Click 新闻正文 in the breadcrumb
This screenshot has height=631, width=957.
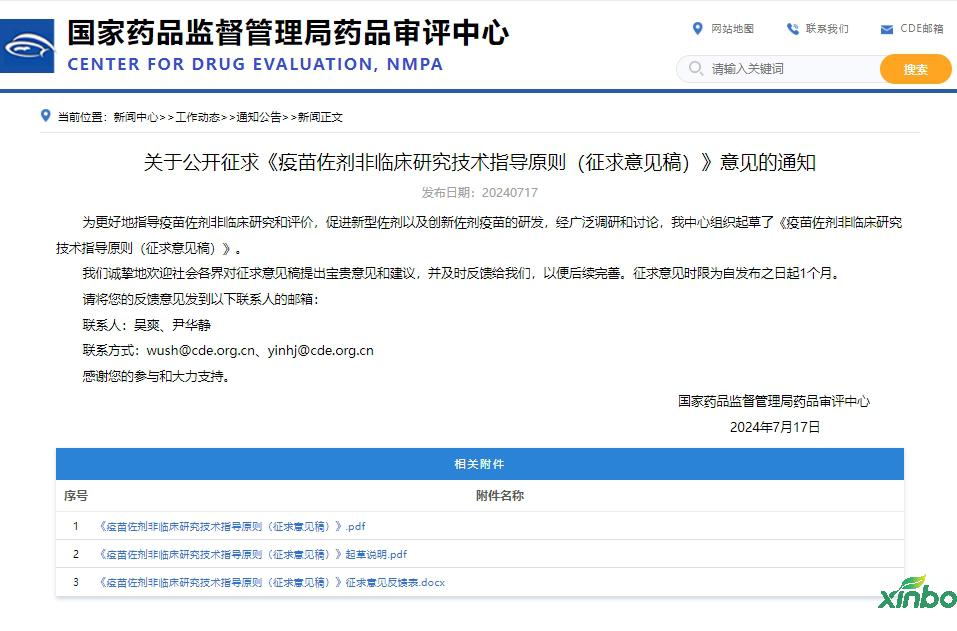pyautogui.click(x=320, y=117)
